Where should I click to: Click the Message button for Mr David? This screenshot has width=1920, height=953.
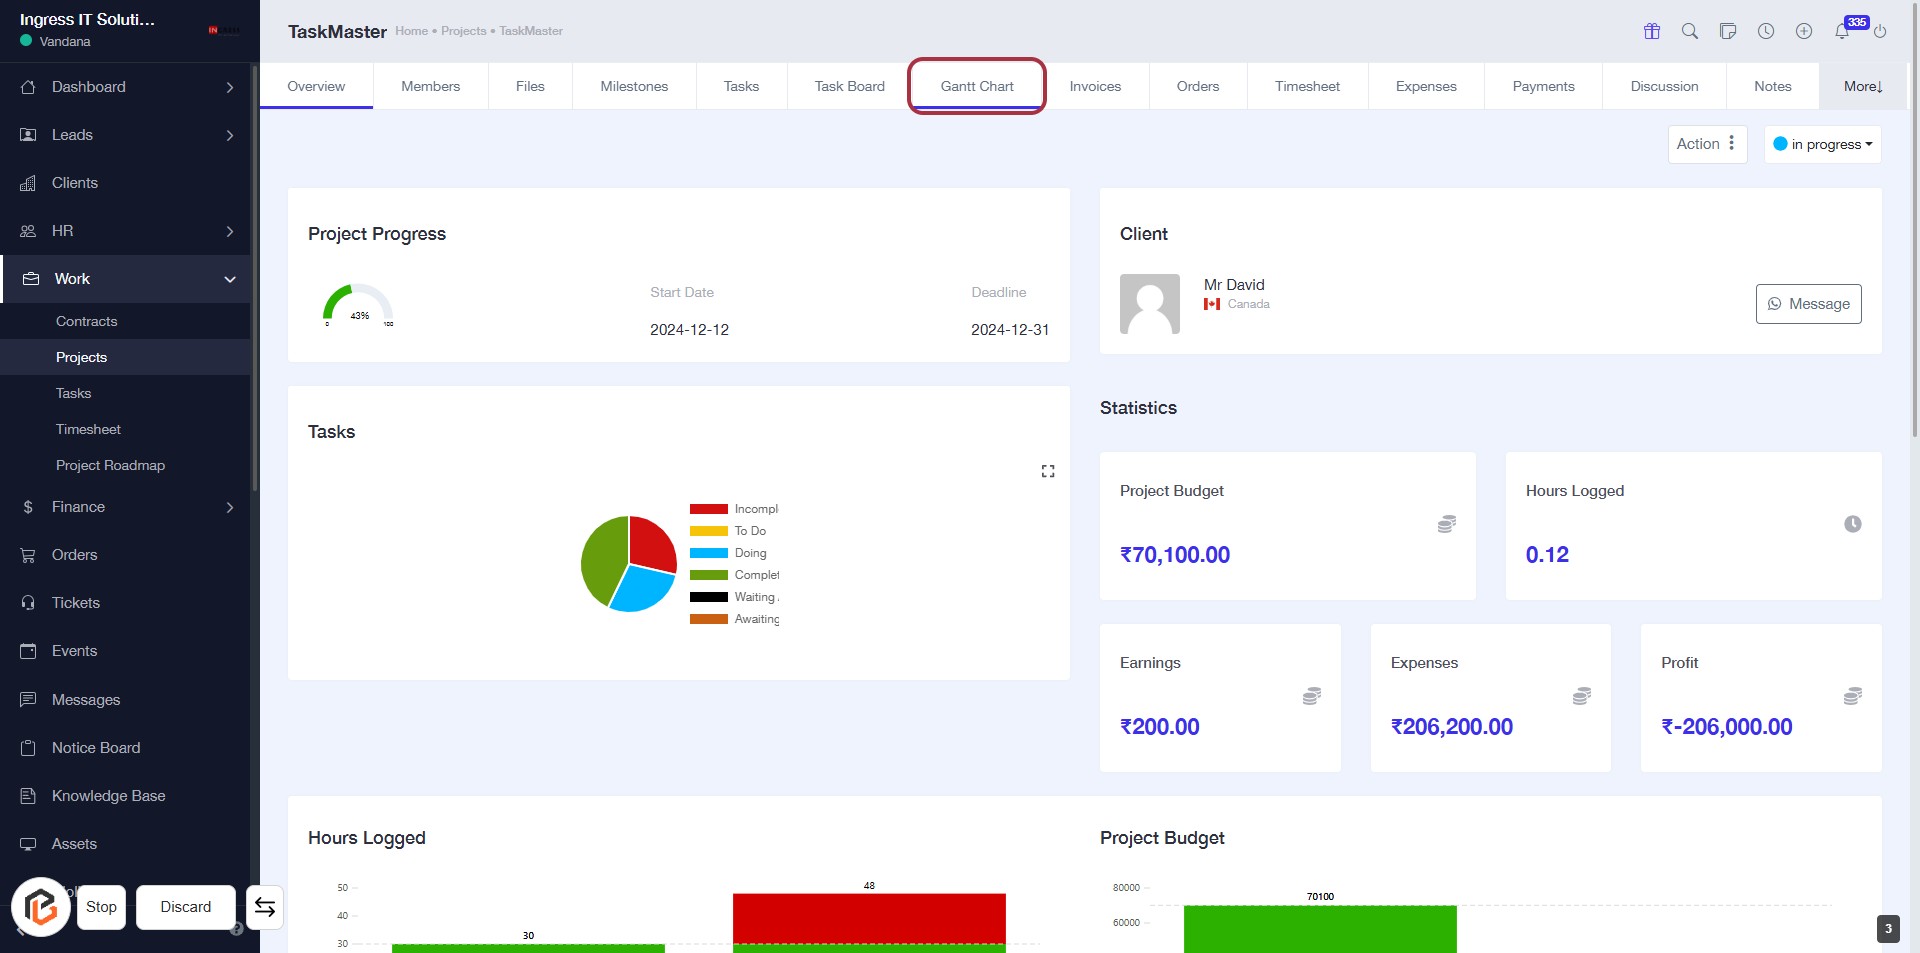1808,304
